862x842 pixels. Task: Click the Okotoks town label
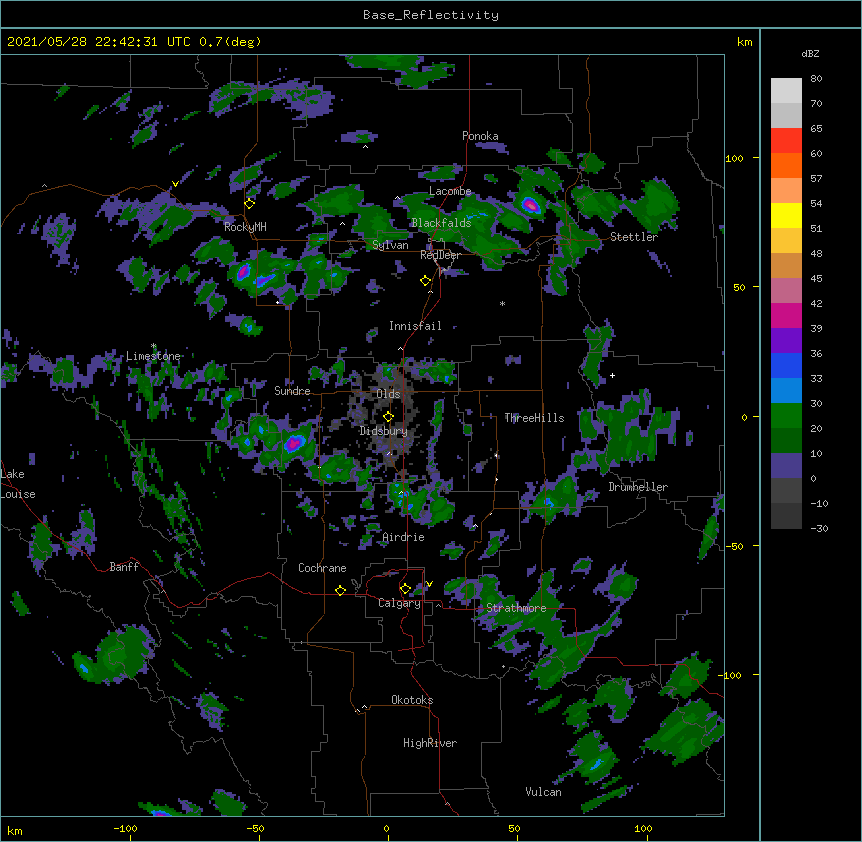click(x=412, y=700)
